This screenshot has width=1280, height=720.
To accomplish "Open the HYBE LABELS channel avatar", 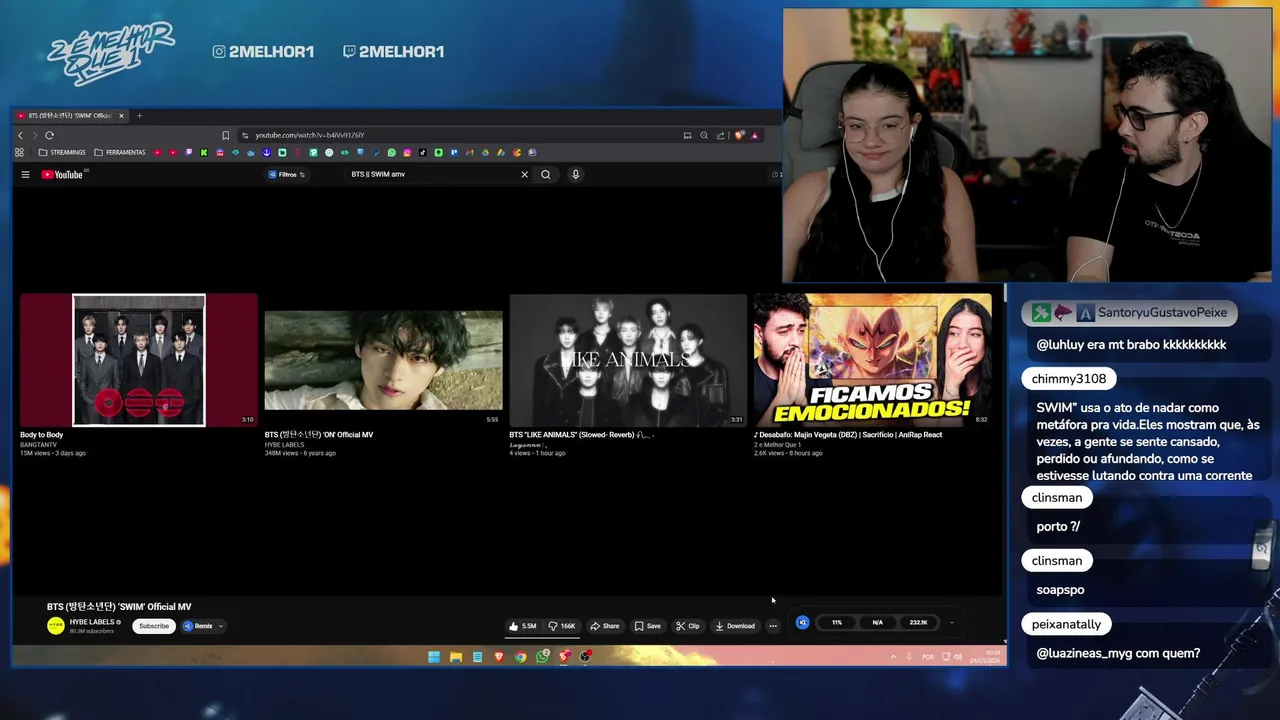I will pos(56,626).
